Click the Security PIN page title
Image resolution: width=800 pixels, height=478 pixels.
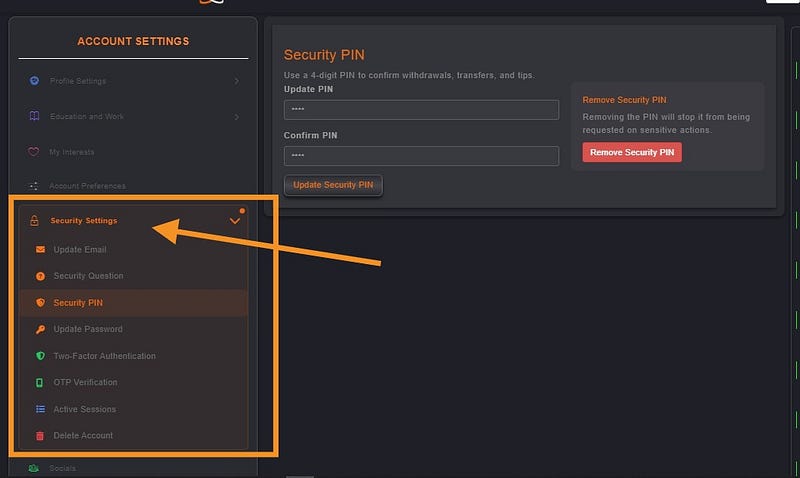click(324, 55)
